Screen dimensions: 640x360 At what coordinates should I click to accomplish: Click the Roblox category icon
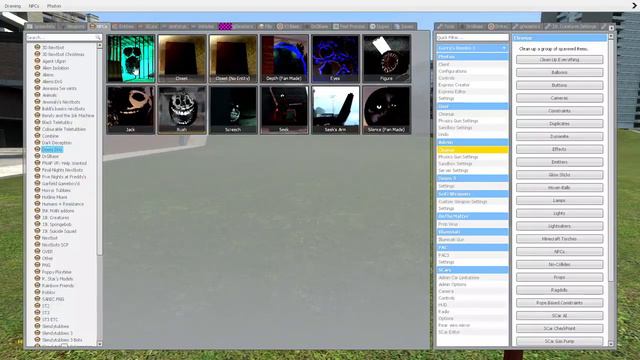37,292
